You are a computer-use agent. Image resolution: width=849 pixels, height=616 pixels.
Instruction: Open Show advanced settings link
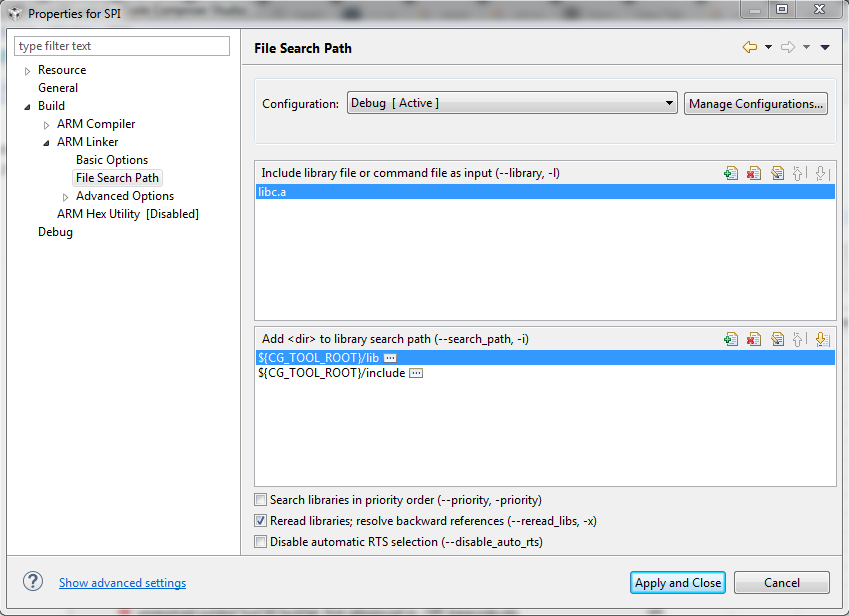pyautogui.click(x=122, y=582)
